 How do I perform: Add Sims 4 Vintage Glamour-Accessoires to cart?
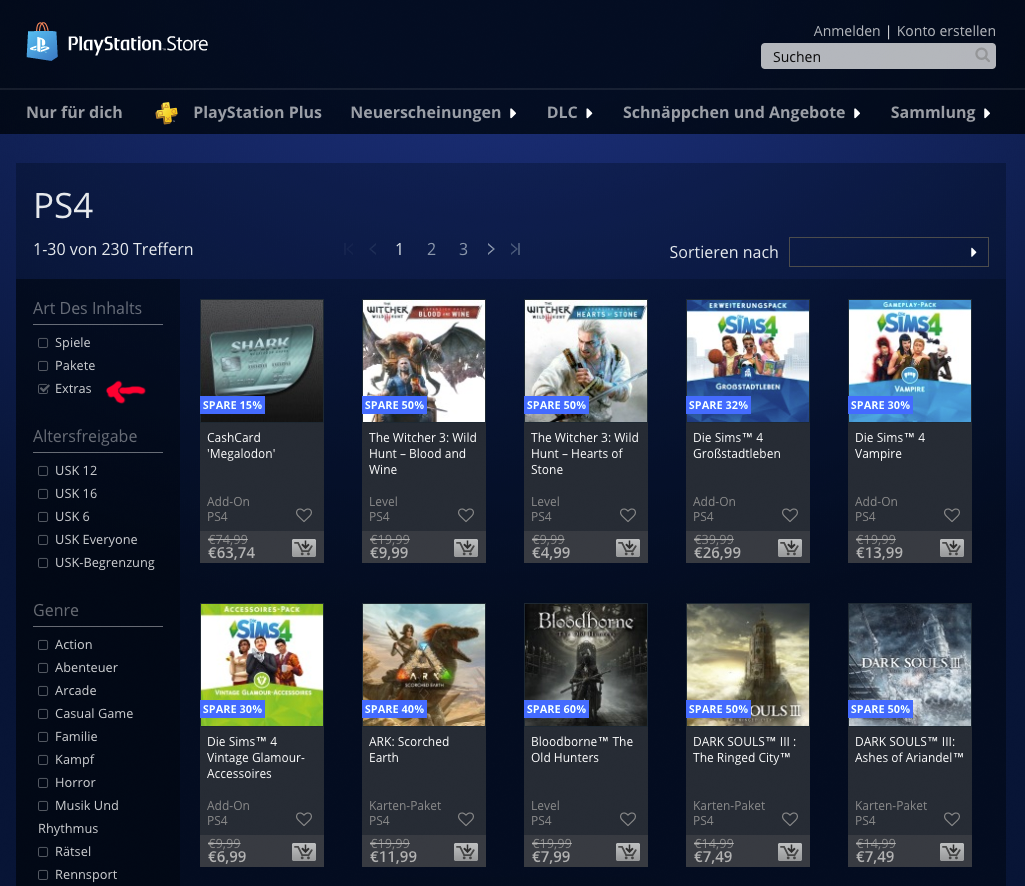(x=304, y=852)
